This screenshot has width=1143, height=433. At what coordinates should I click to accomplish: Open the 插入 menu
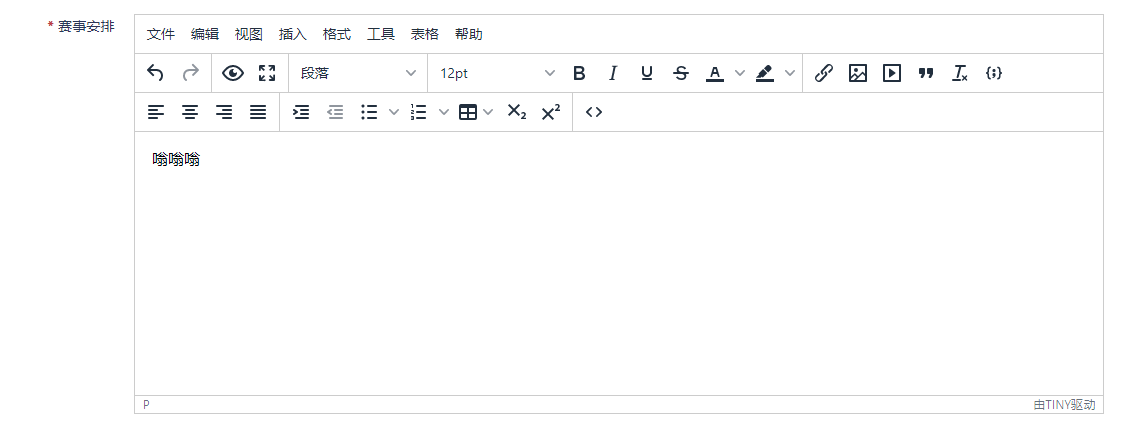293,34
